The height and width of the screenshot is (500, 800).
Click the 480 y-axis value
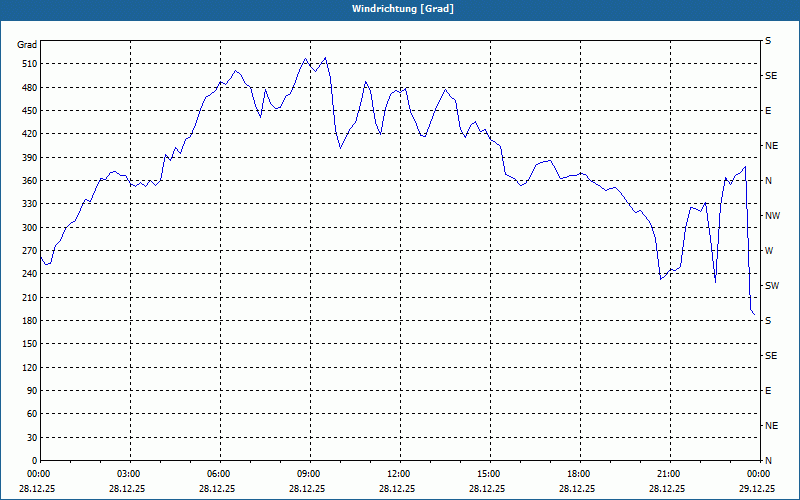(x=30, y=88)
